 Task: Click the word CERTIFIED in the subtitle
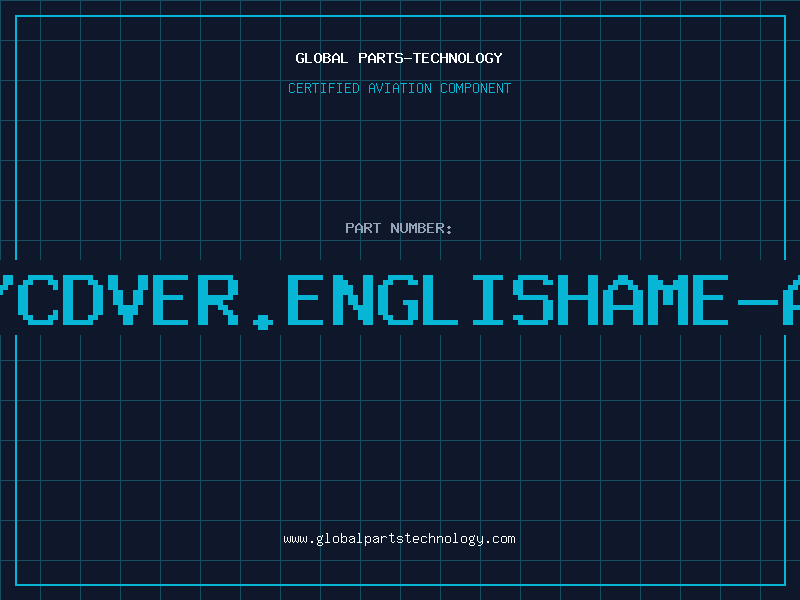(324, 88)
